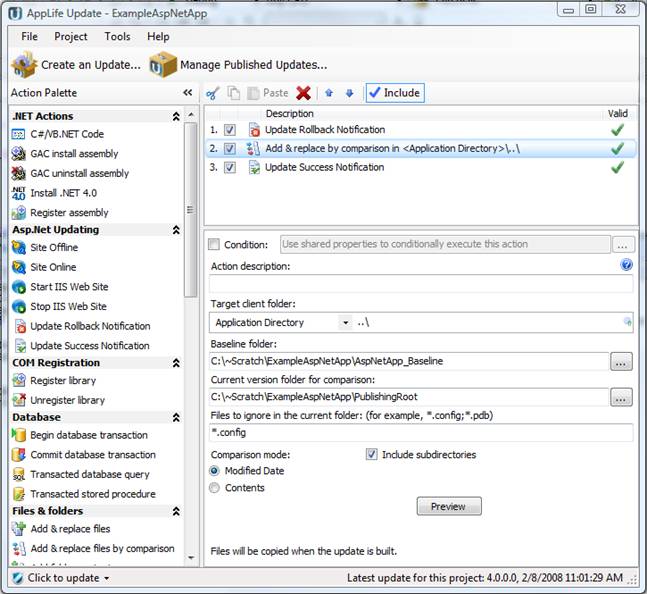The width and height of the screenshot is (647, 594).
Task: Click the Action Palette scrollbar thumb
Action: click(x=190, y=210)
